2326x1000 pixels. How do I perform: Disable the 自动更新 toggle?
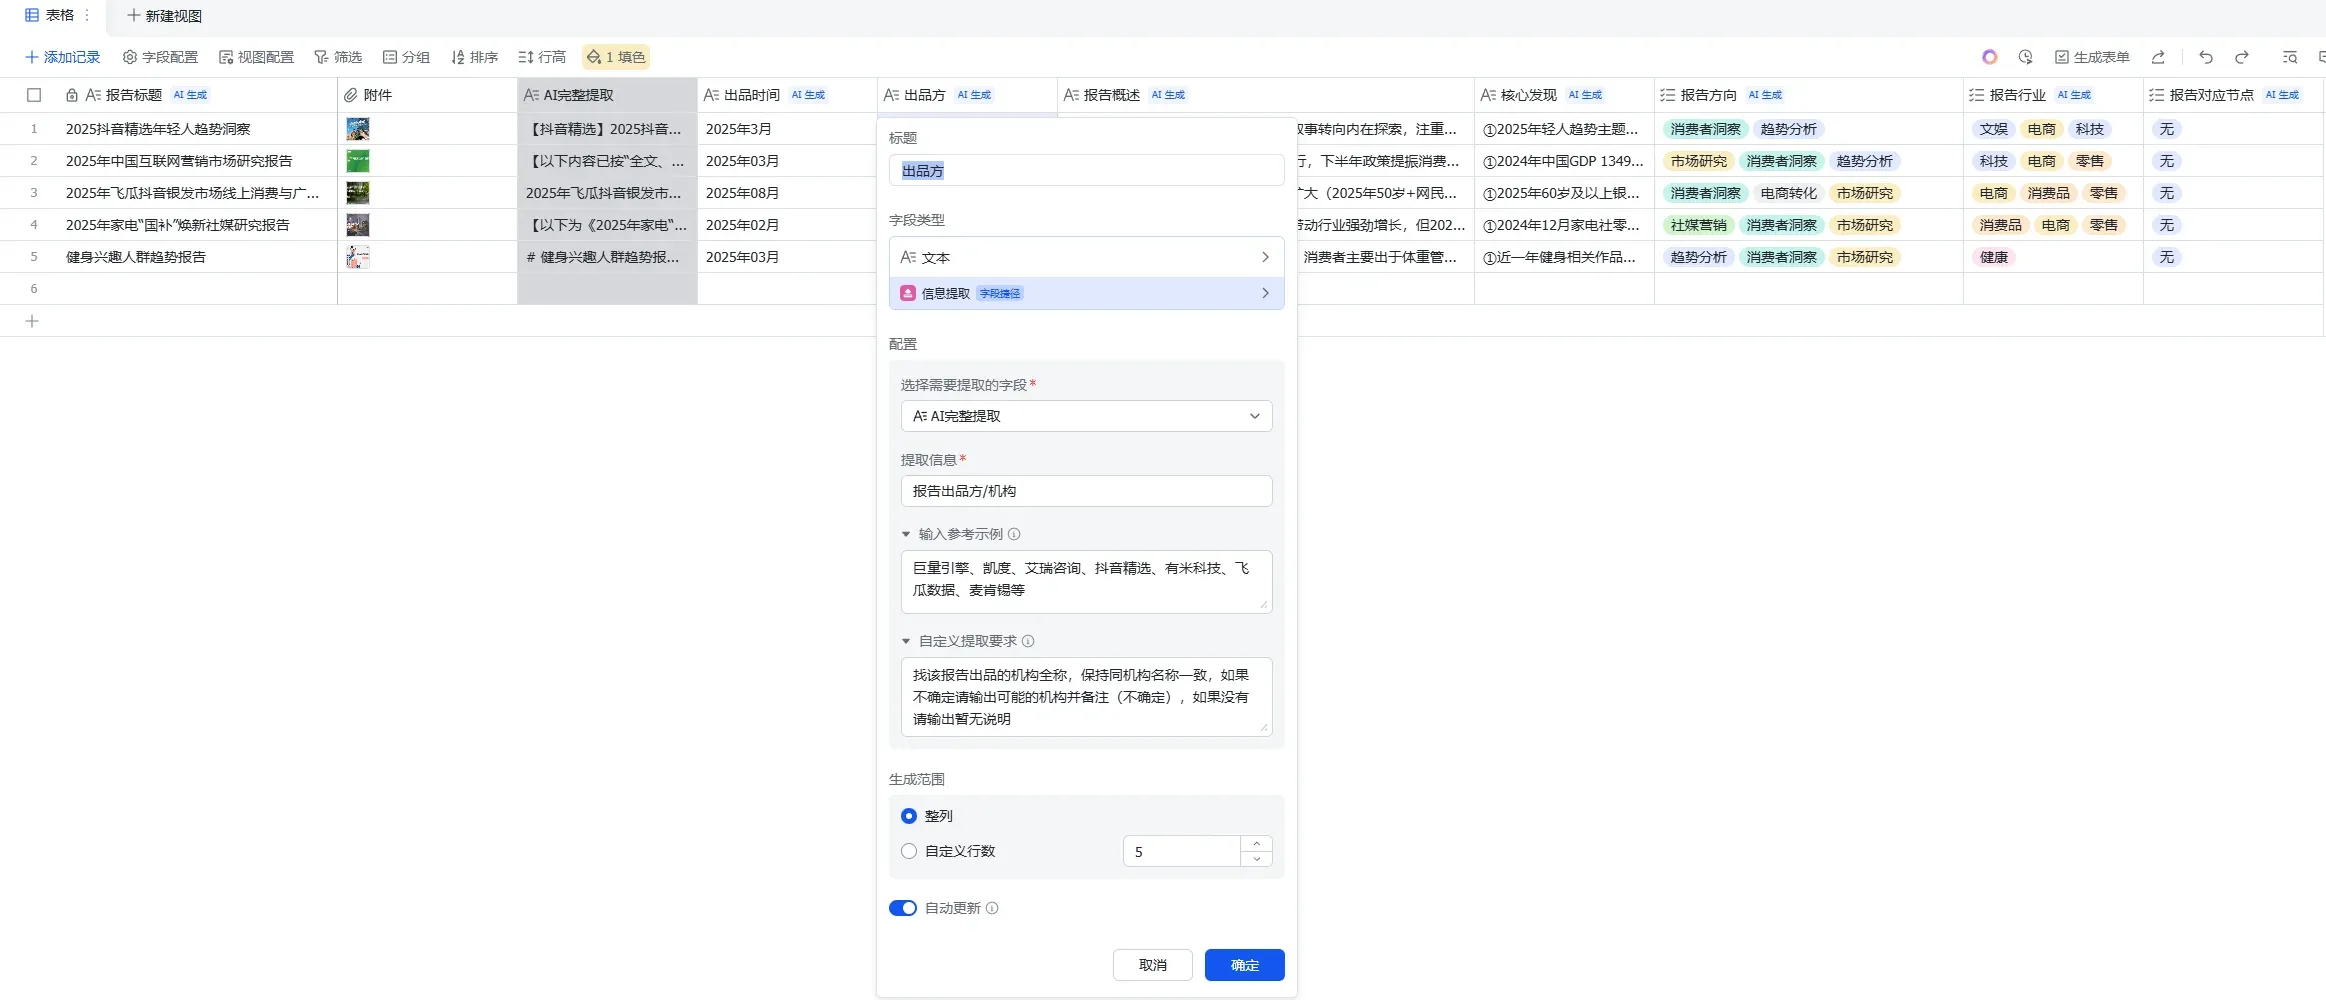(903, 908)
